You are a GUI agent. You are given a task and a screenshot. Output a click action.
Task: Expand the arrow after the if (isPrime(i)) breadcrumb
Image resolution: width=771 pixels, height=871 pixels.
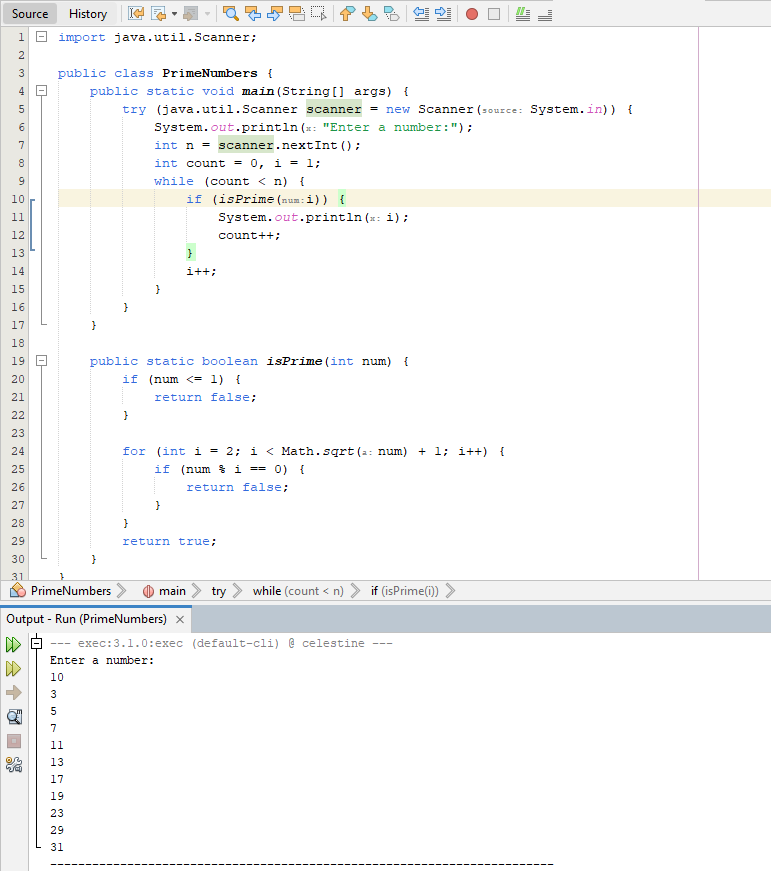click(450, 590)
